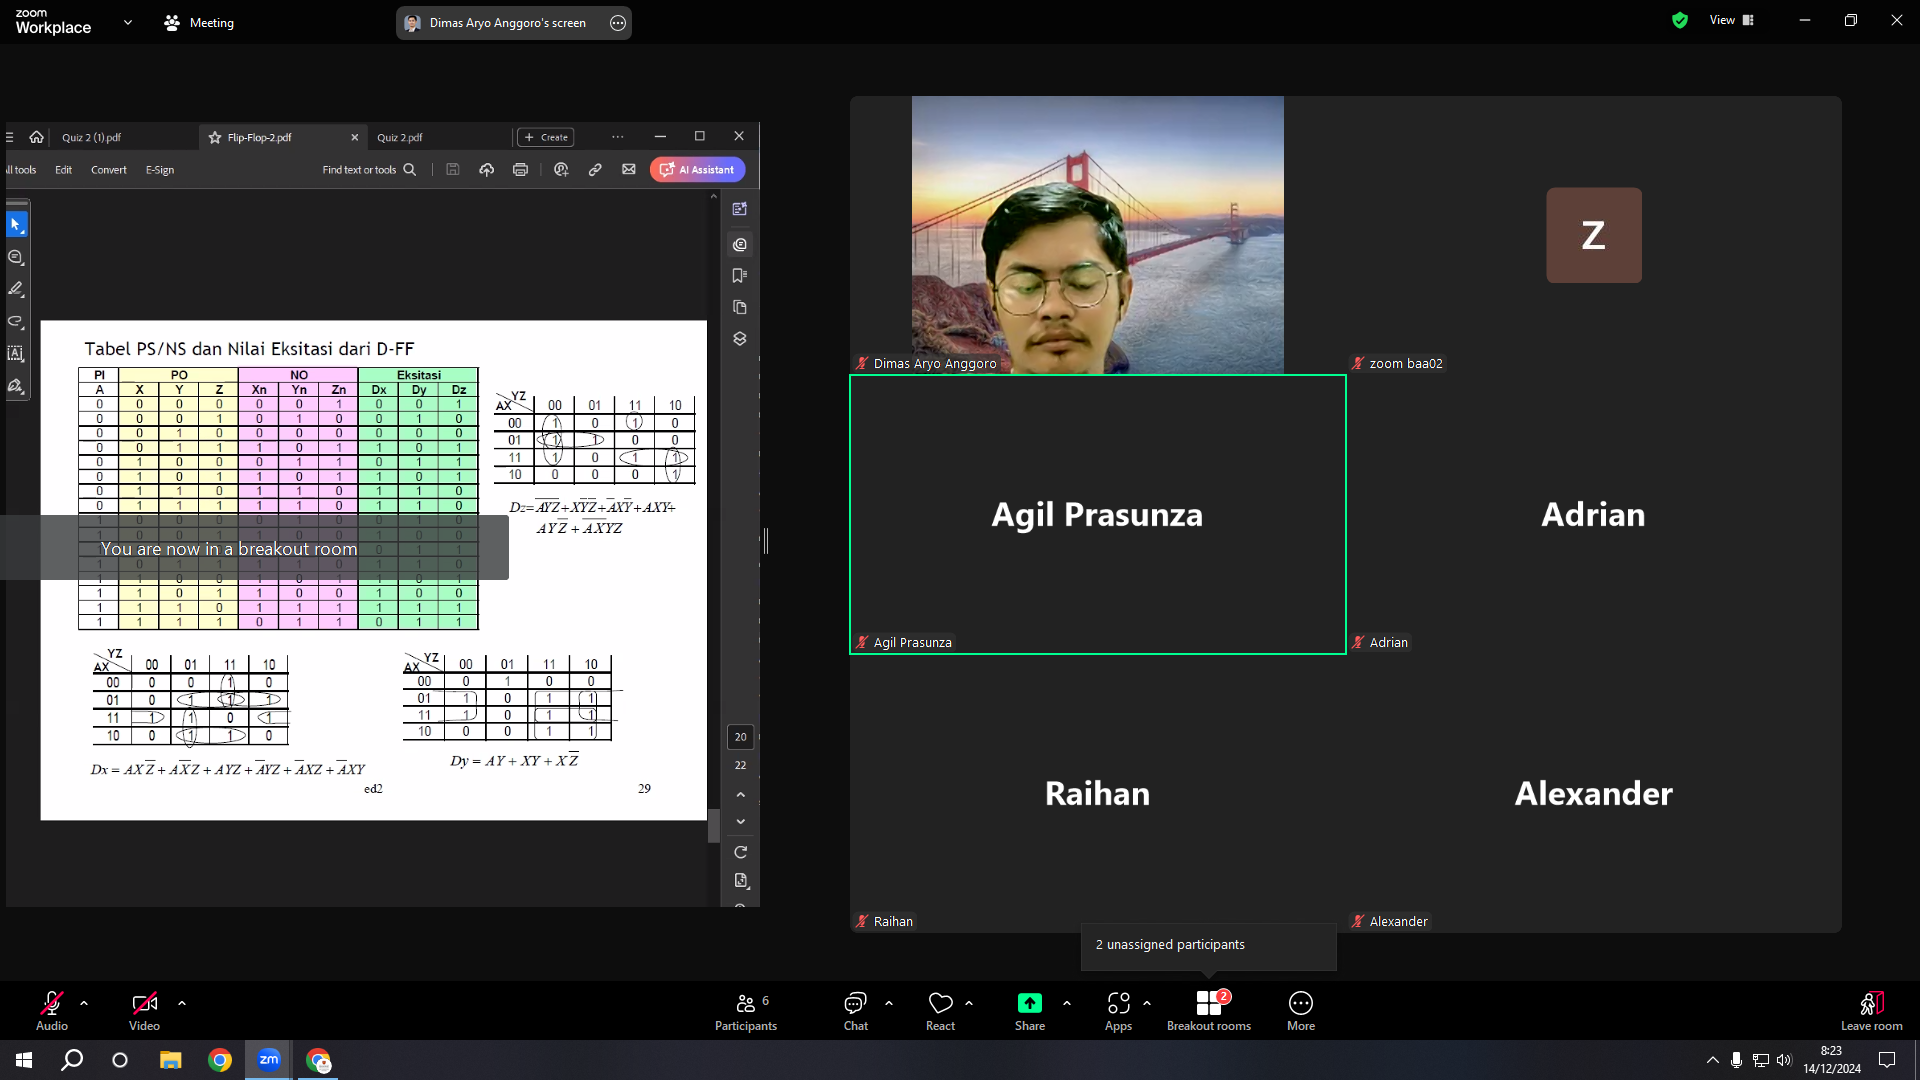Click the Acrobat email envelope icon
Image resolution: width=1920 pixels, height=1080 pixels.
click(629, 170)
